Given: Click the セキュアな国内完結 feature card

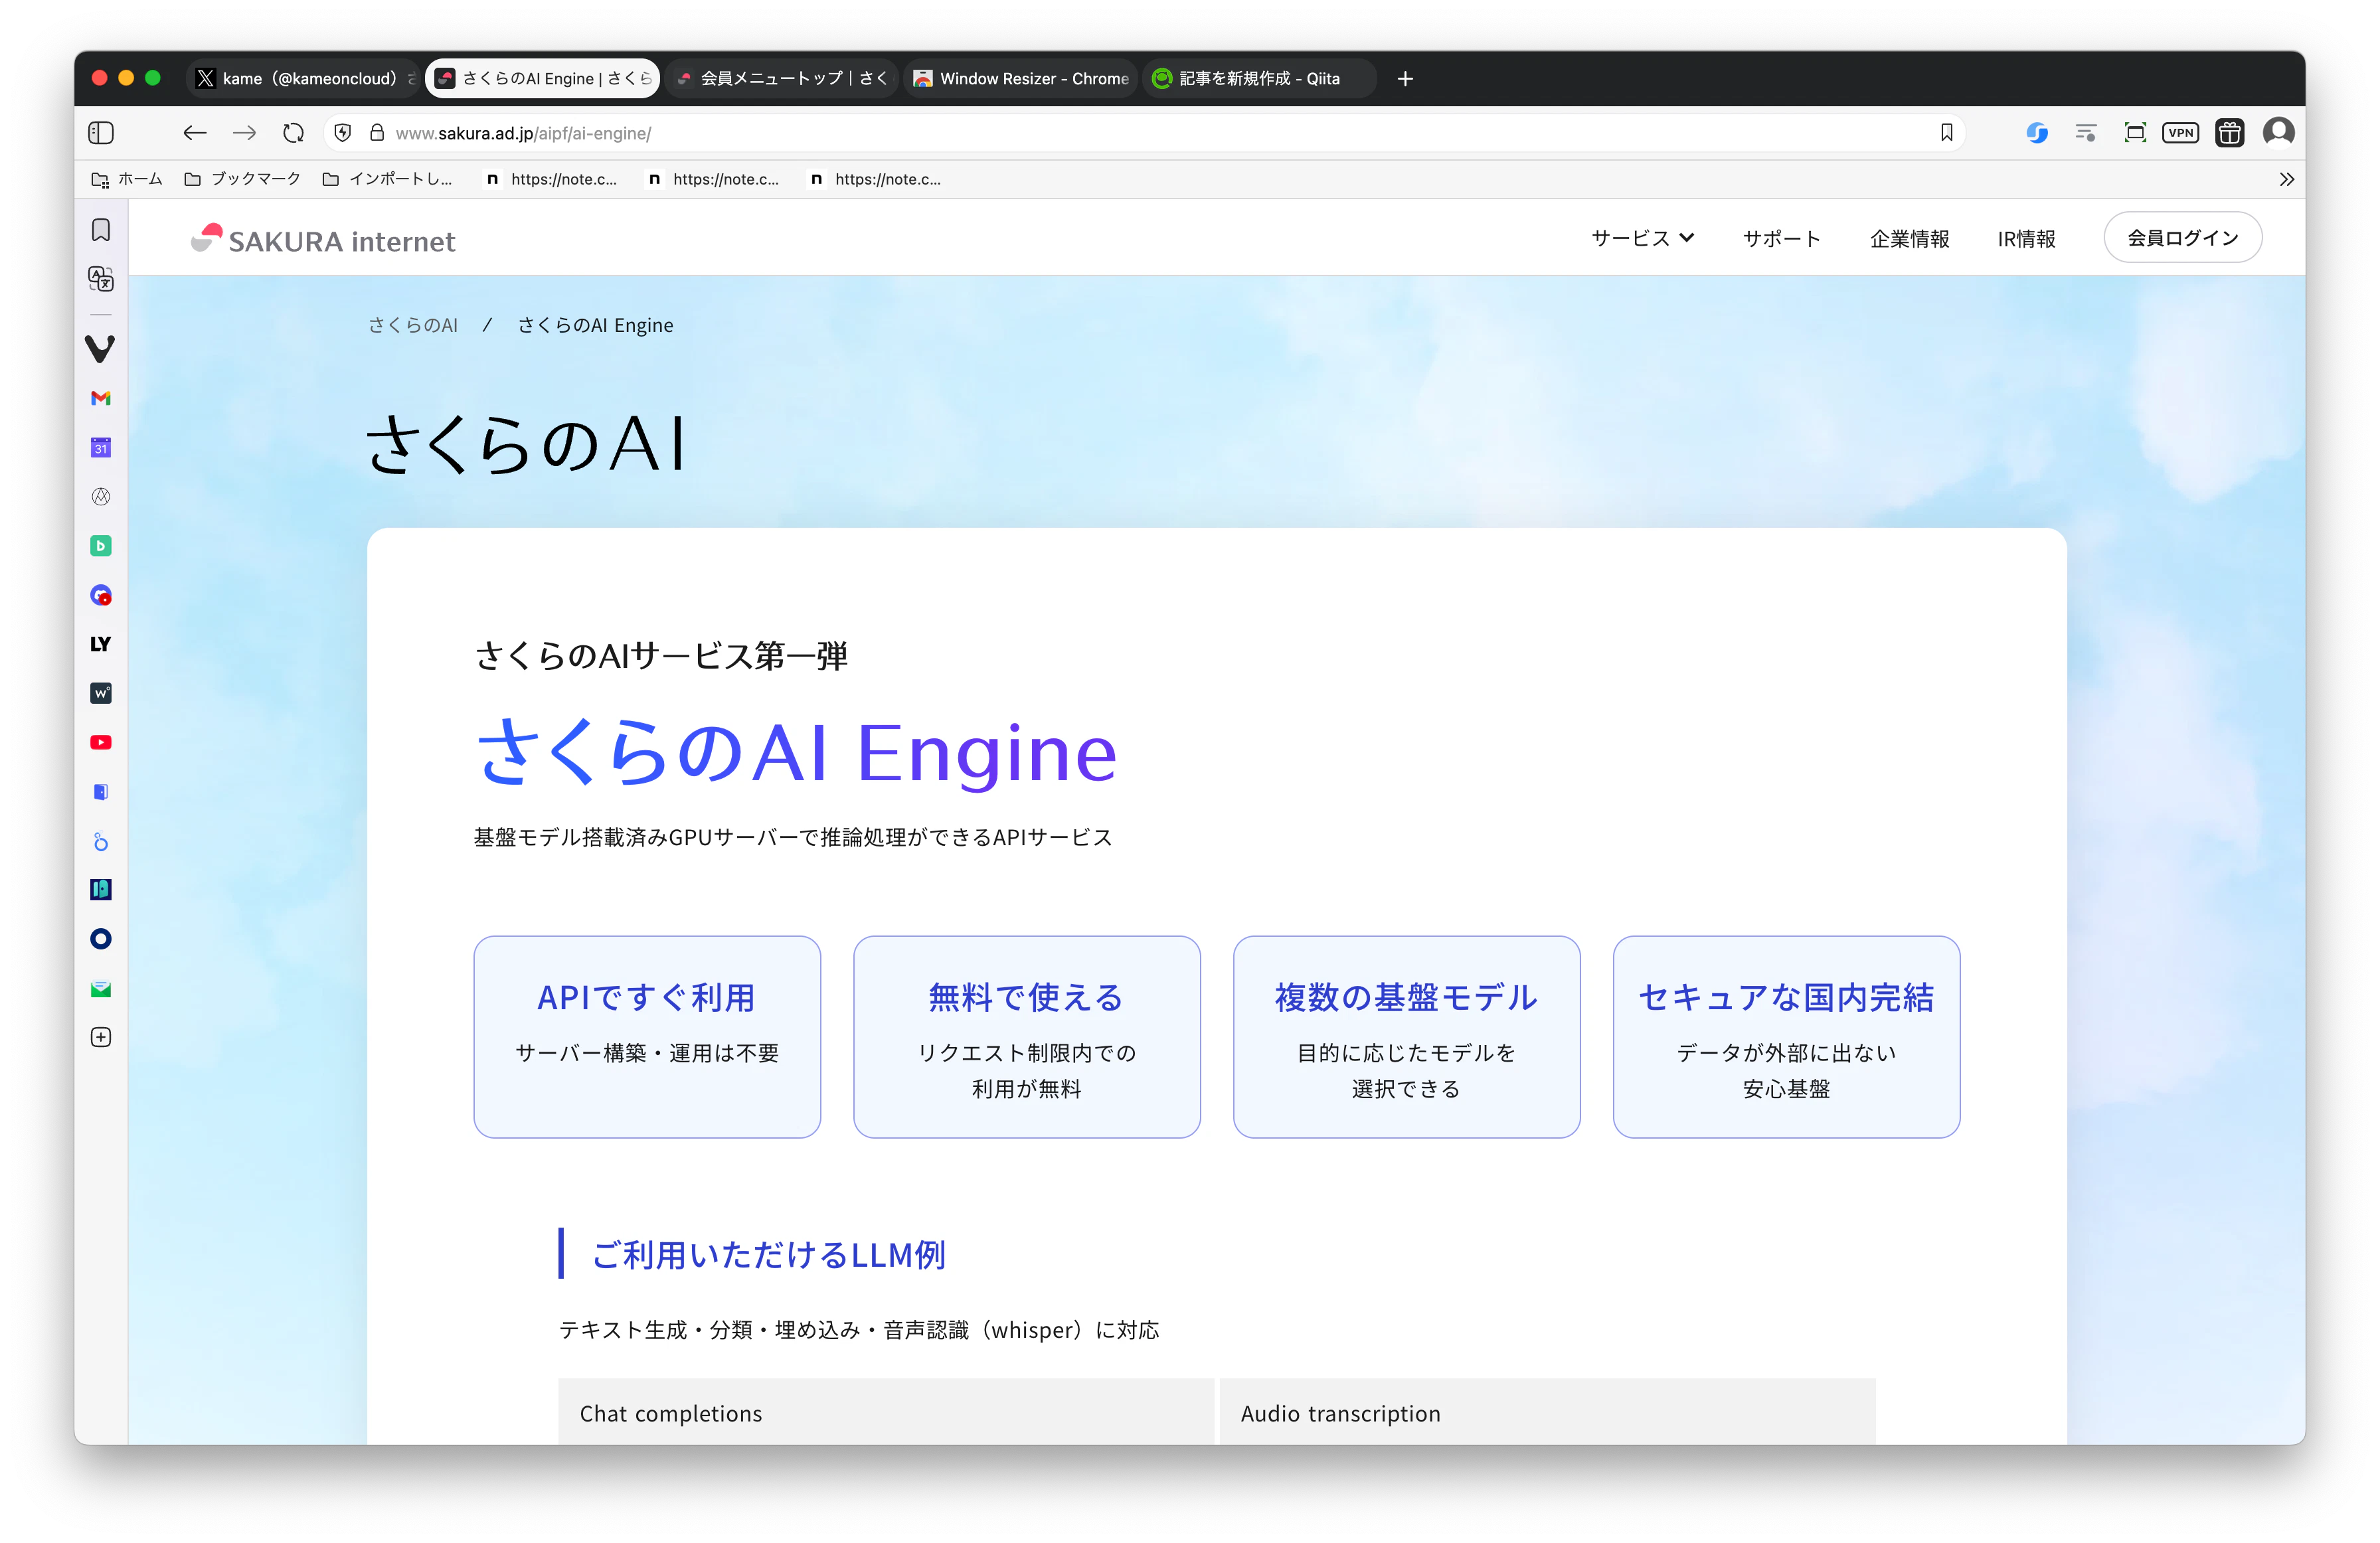Looking at the screenshot, I should coord(1786,1036).
